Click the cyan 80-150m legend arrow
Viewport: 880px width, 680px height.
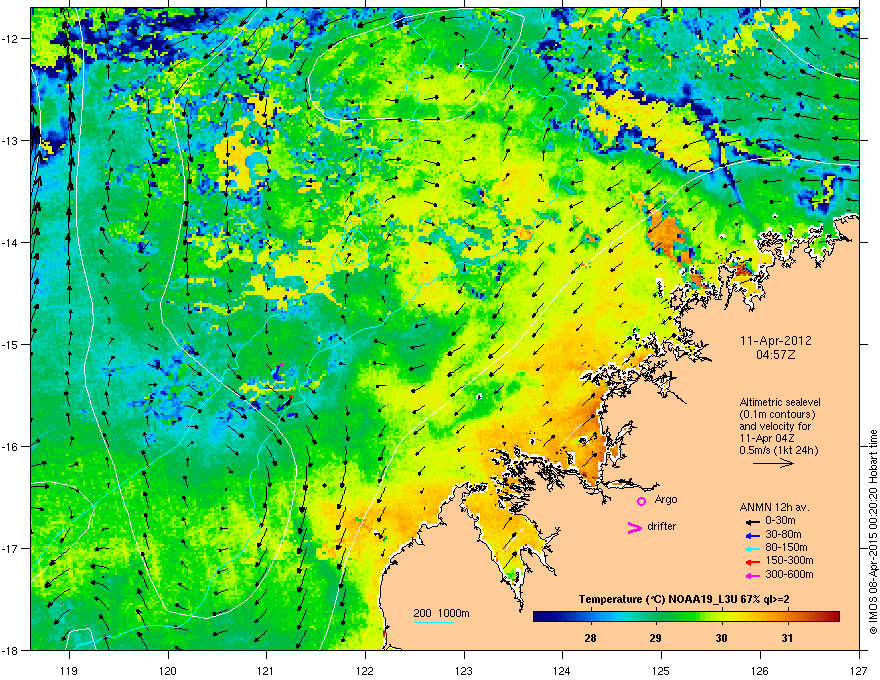pyautogui.click(x=752, y=548)
